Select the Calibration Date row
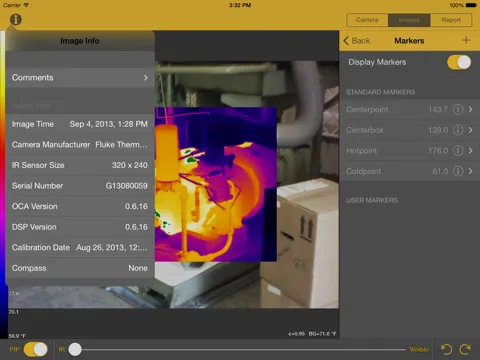 click(x=80, y=248)
